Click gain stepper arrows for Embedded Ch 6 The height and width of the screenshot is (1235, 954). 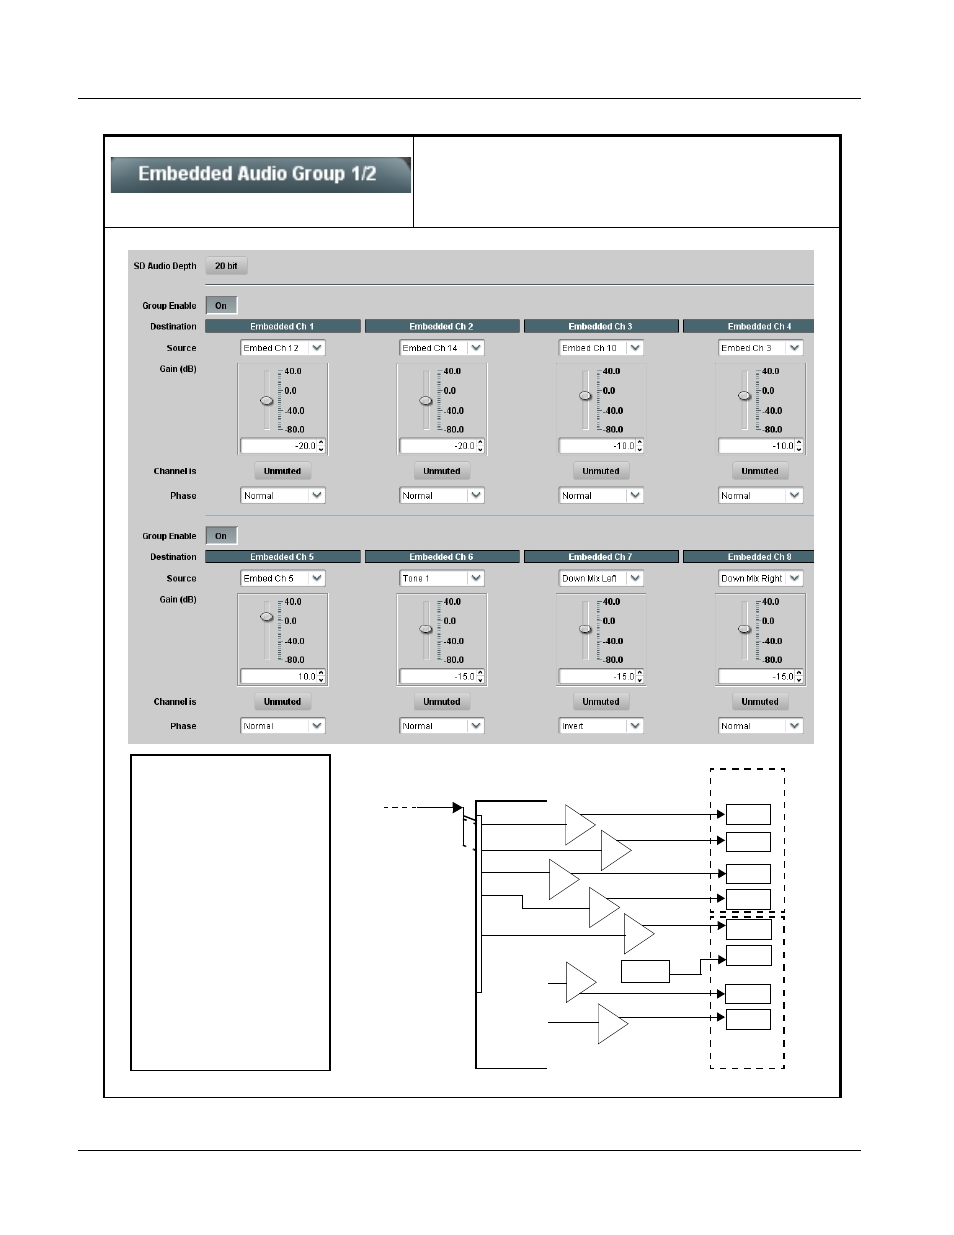tap(480, 677)
